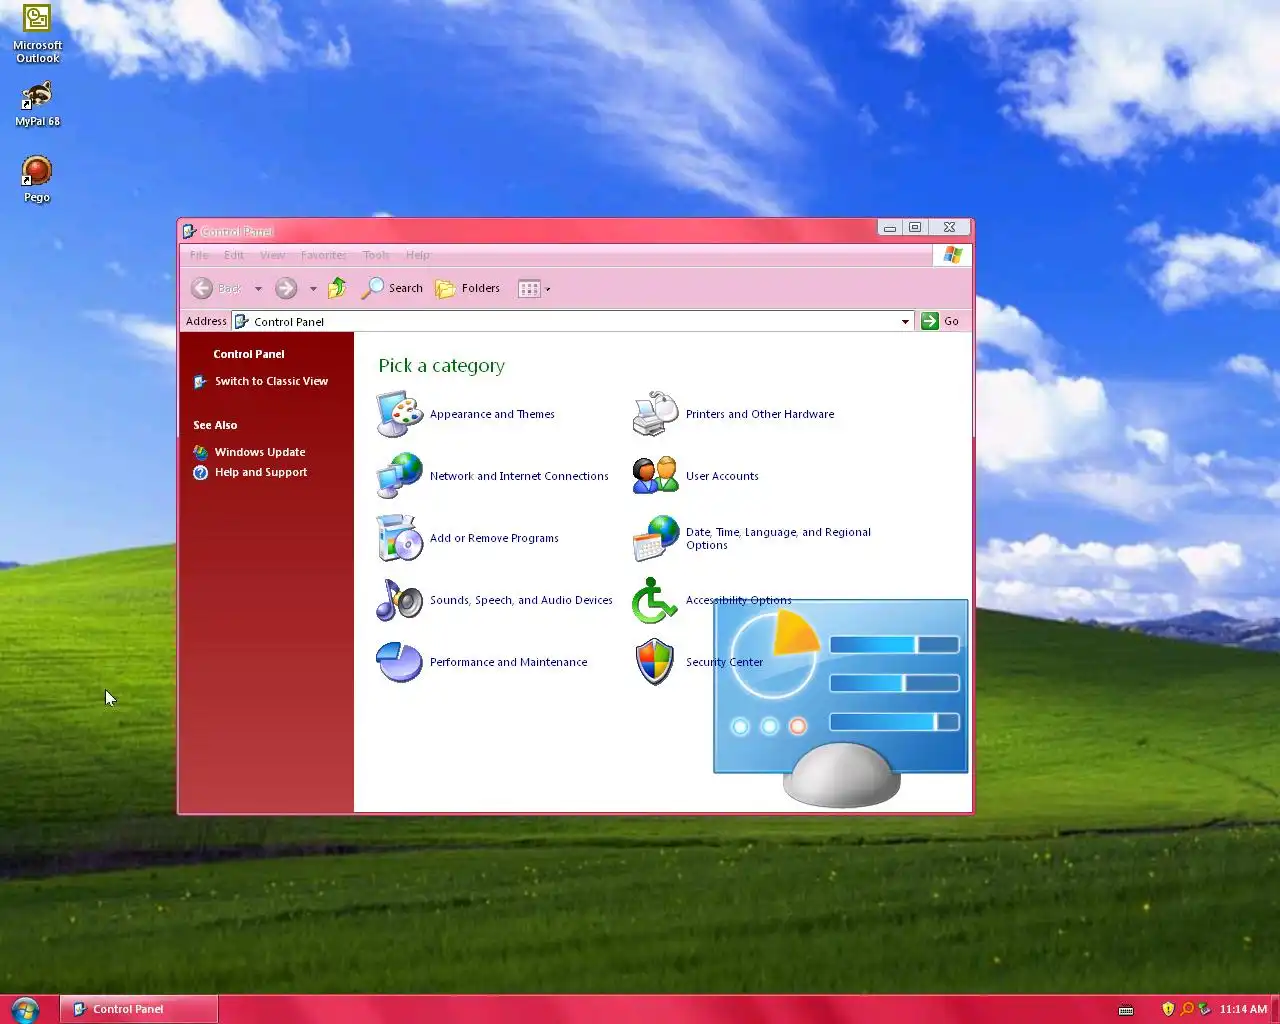
Task: Click the Search magnifier toolbar button
Action: pos(392,288)
